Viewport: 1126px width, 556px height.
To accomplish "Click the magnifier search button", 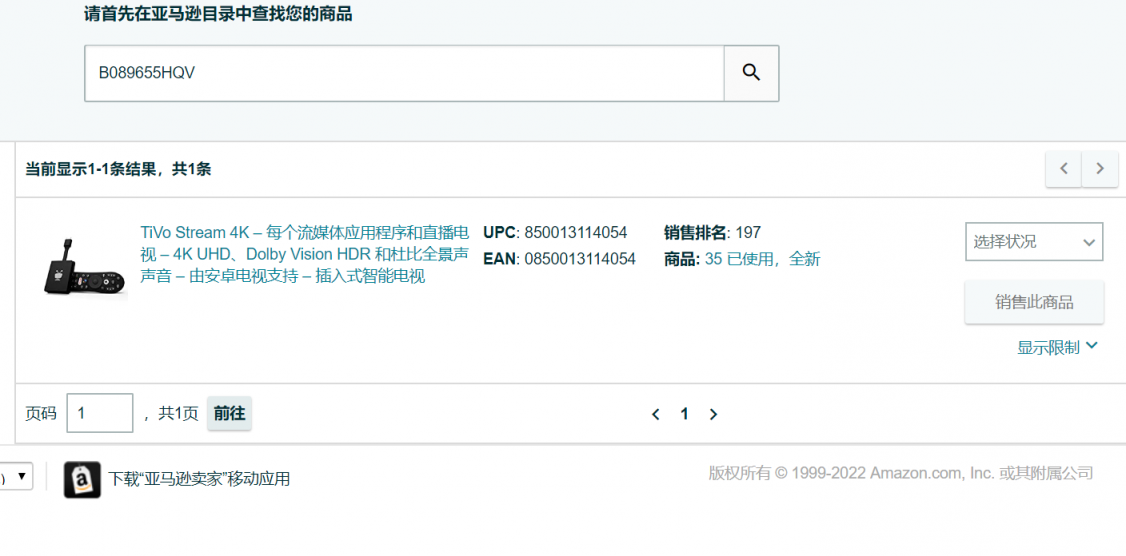I will 751,73.
